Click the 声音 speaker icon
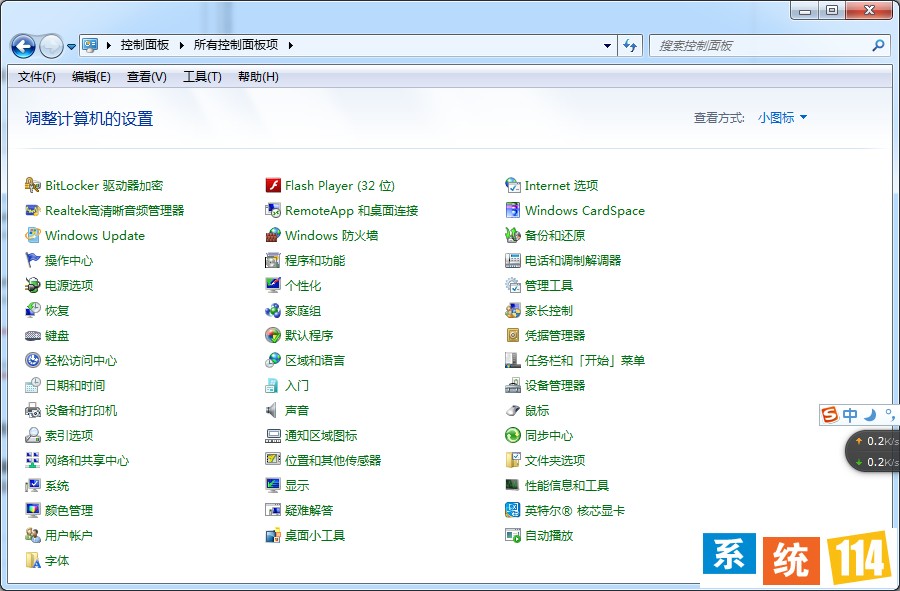This screenshot has width=900, height=591. (x=273, y=410)
